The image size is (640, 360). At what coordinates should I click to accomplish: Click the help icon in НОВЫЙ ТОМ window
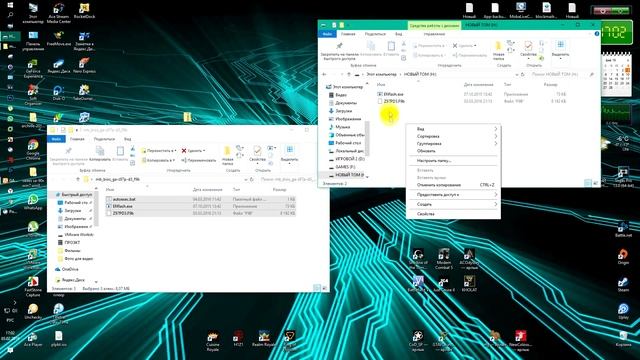[x=597, y=34]
